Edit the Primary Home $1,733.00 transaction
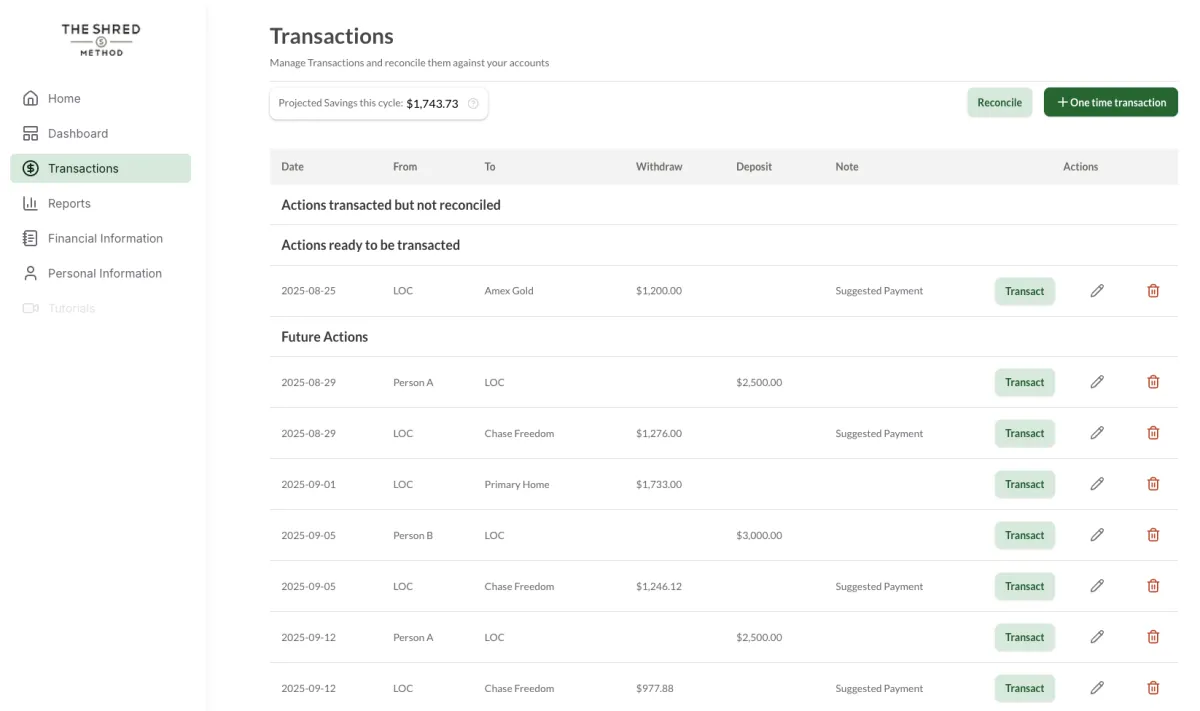This screenshot has height=711, width=1200. (1097, 484)
